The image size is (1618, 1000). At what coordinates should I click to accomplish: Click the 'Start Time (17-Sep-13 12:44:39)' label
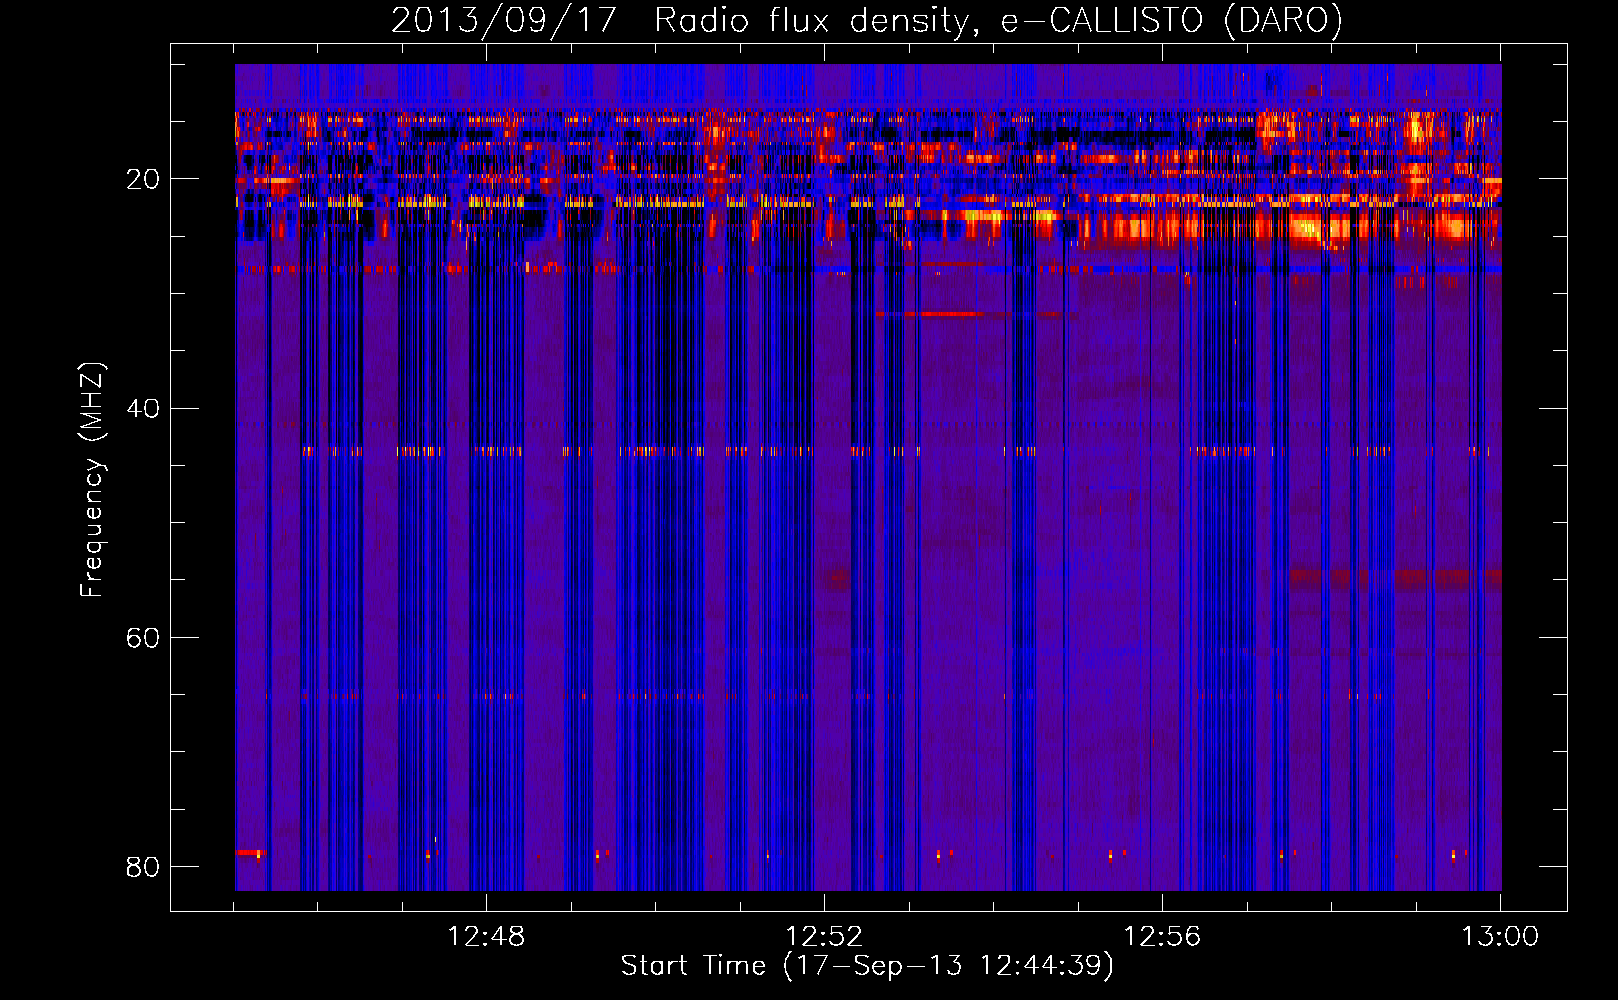coord(867,966)
